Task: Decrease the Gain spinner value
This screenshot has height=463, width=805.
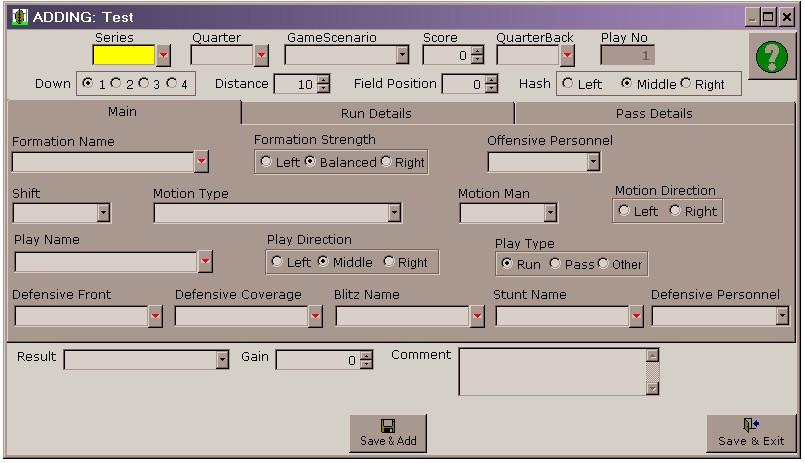Action: pos(366,365)
